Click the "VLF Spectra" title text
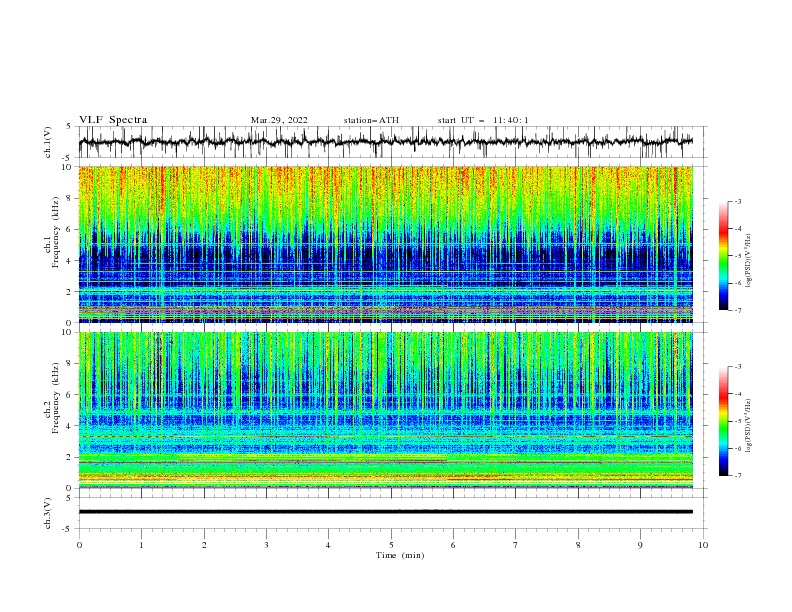 (x=113, y=120)
